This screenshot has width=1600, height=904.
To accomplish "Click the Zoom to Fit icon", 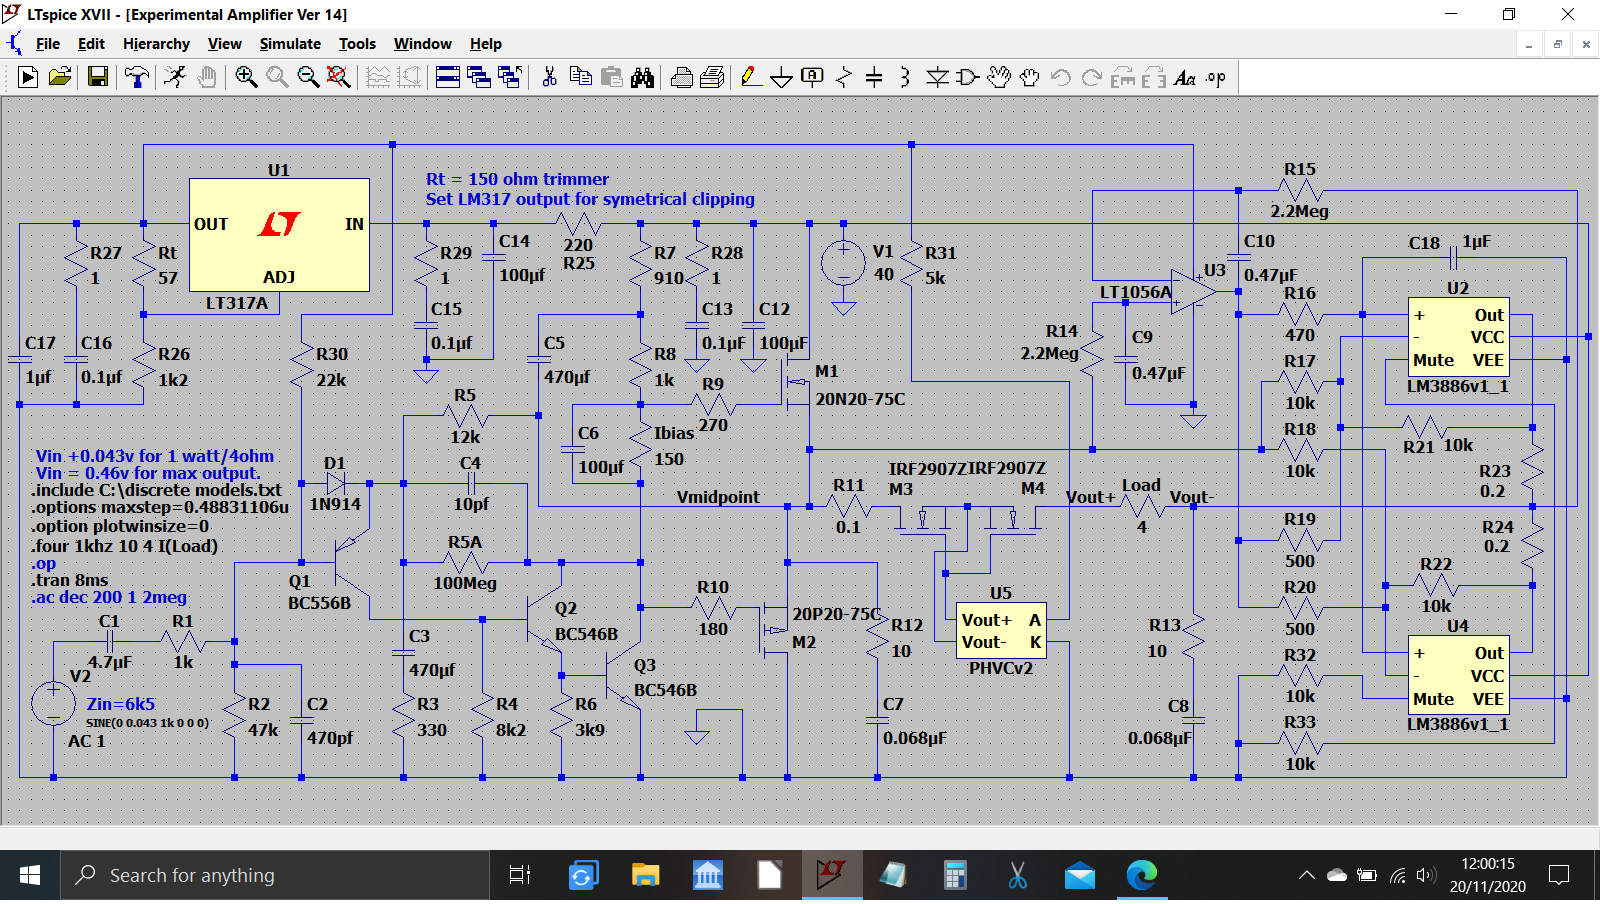I will coord(339,77).
